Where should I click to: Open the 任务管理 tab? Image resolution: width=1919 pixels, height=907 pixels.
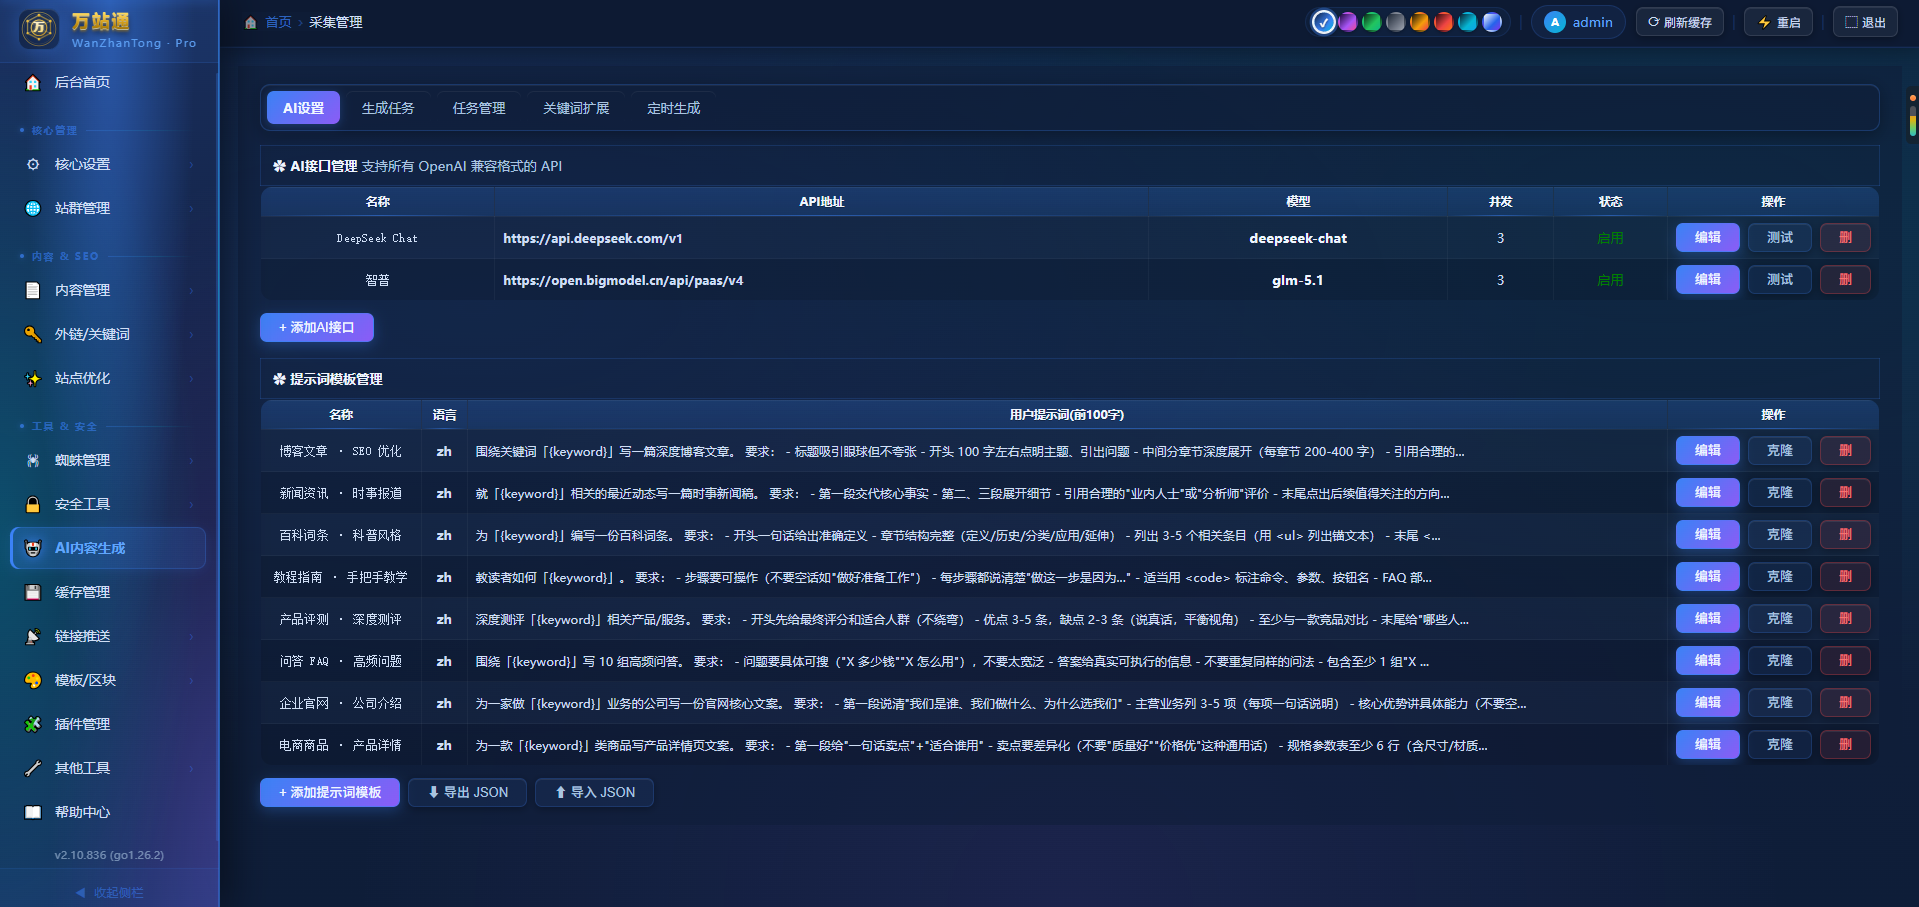(x=479, y=108)
